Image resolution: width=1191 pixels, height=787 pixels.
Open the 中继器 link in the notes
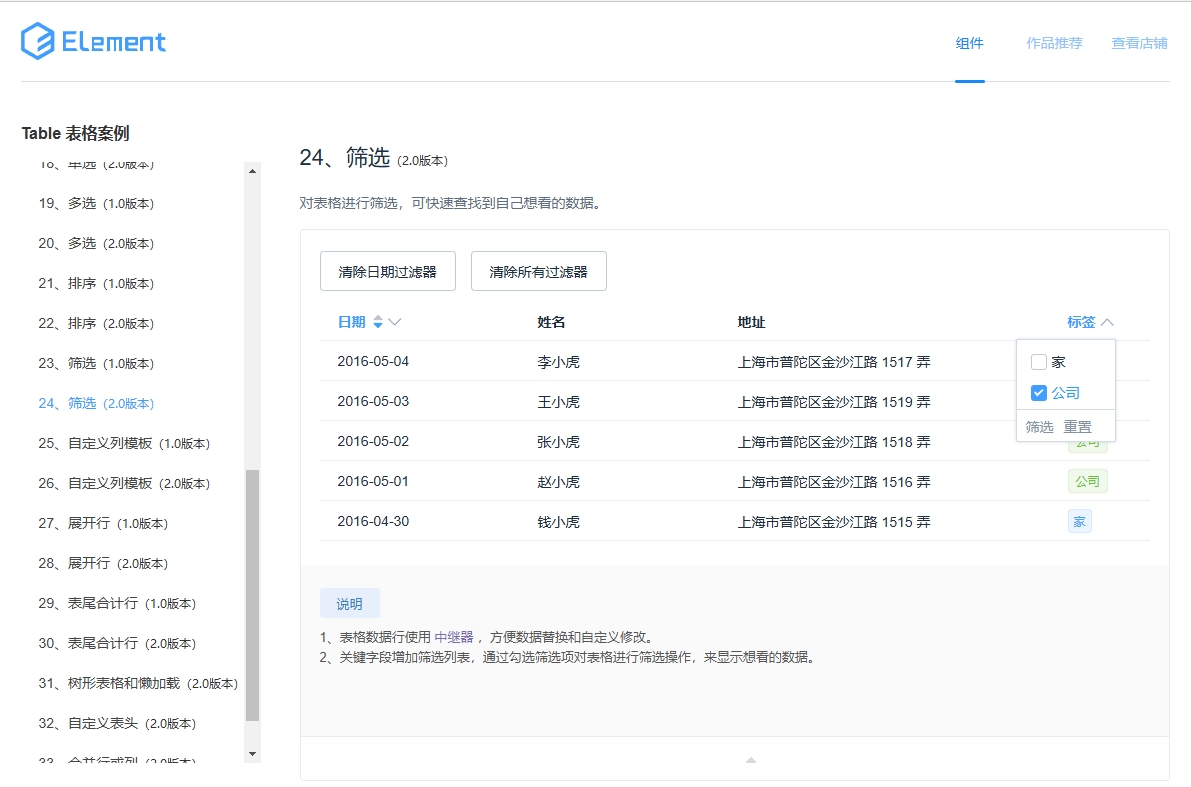(453, 637)
